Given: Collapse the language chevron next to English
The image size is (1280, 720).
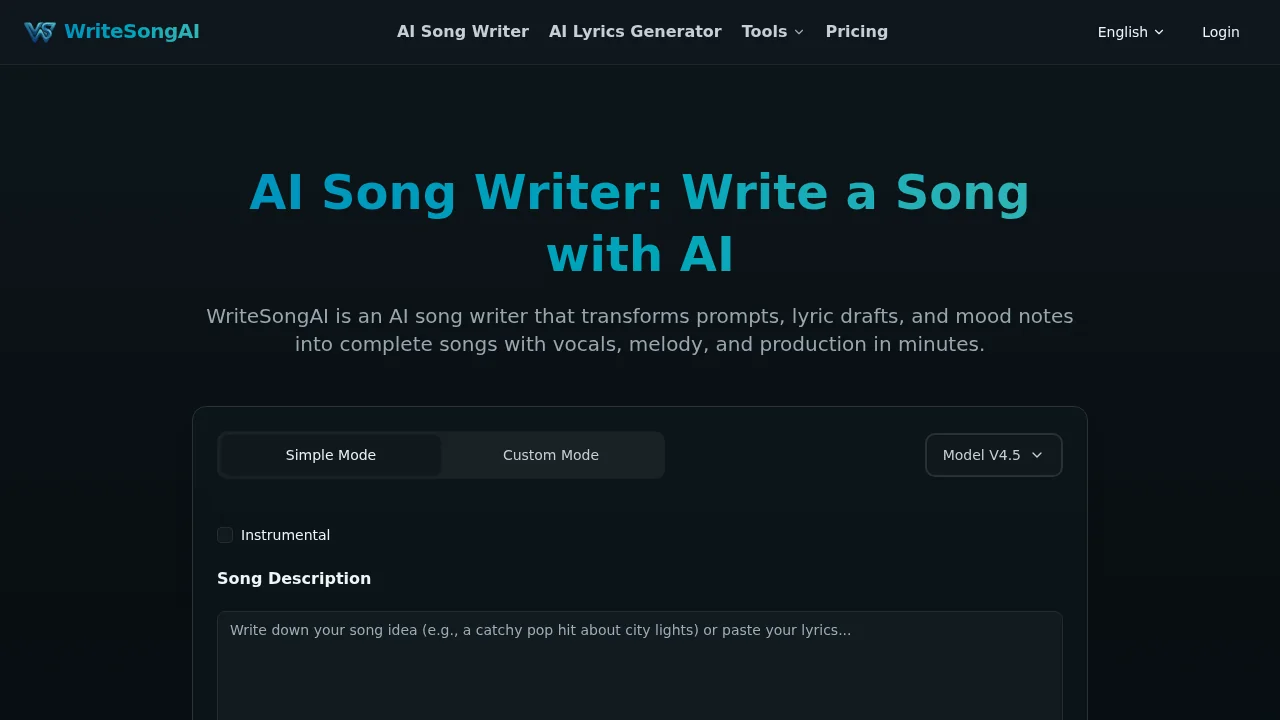Looking at the screenshot, I should click(1159, 32).
